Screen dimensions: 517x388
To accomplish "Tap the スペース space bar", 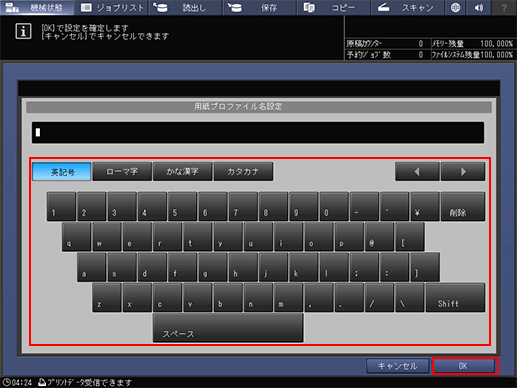I will click(x=228, y=328).
